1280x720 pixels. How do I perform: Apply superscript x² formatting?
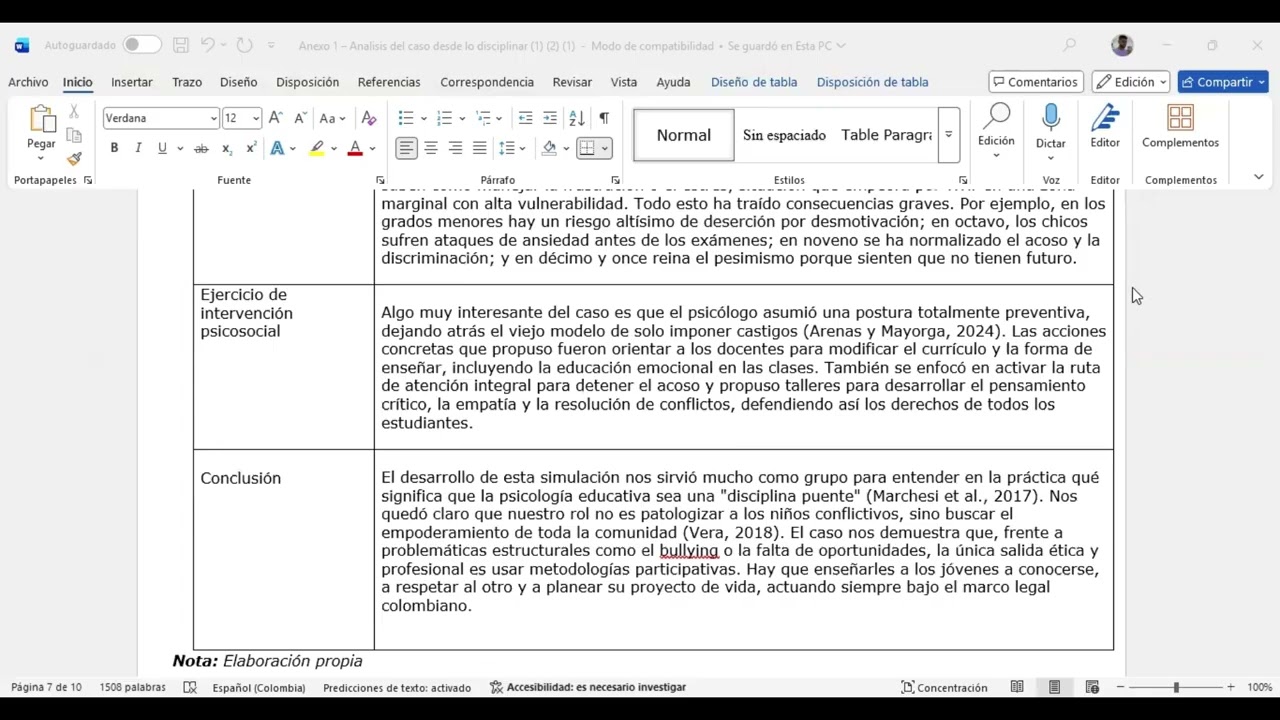[x=251, y=148]
